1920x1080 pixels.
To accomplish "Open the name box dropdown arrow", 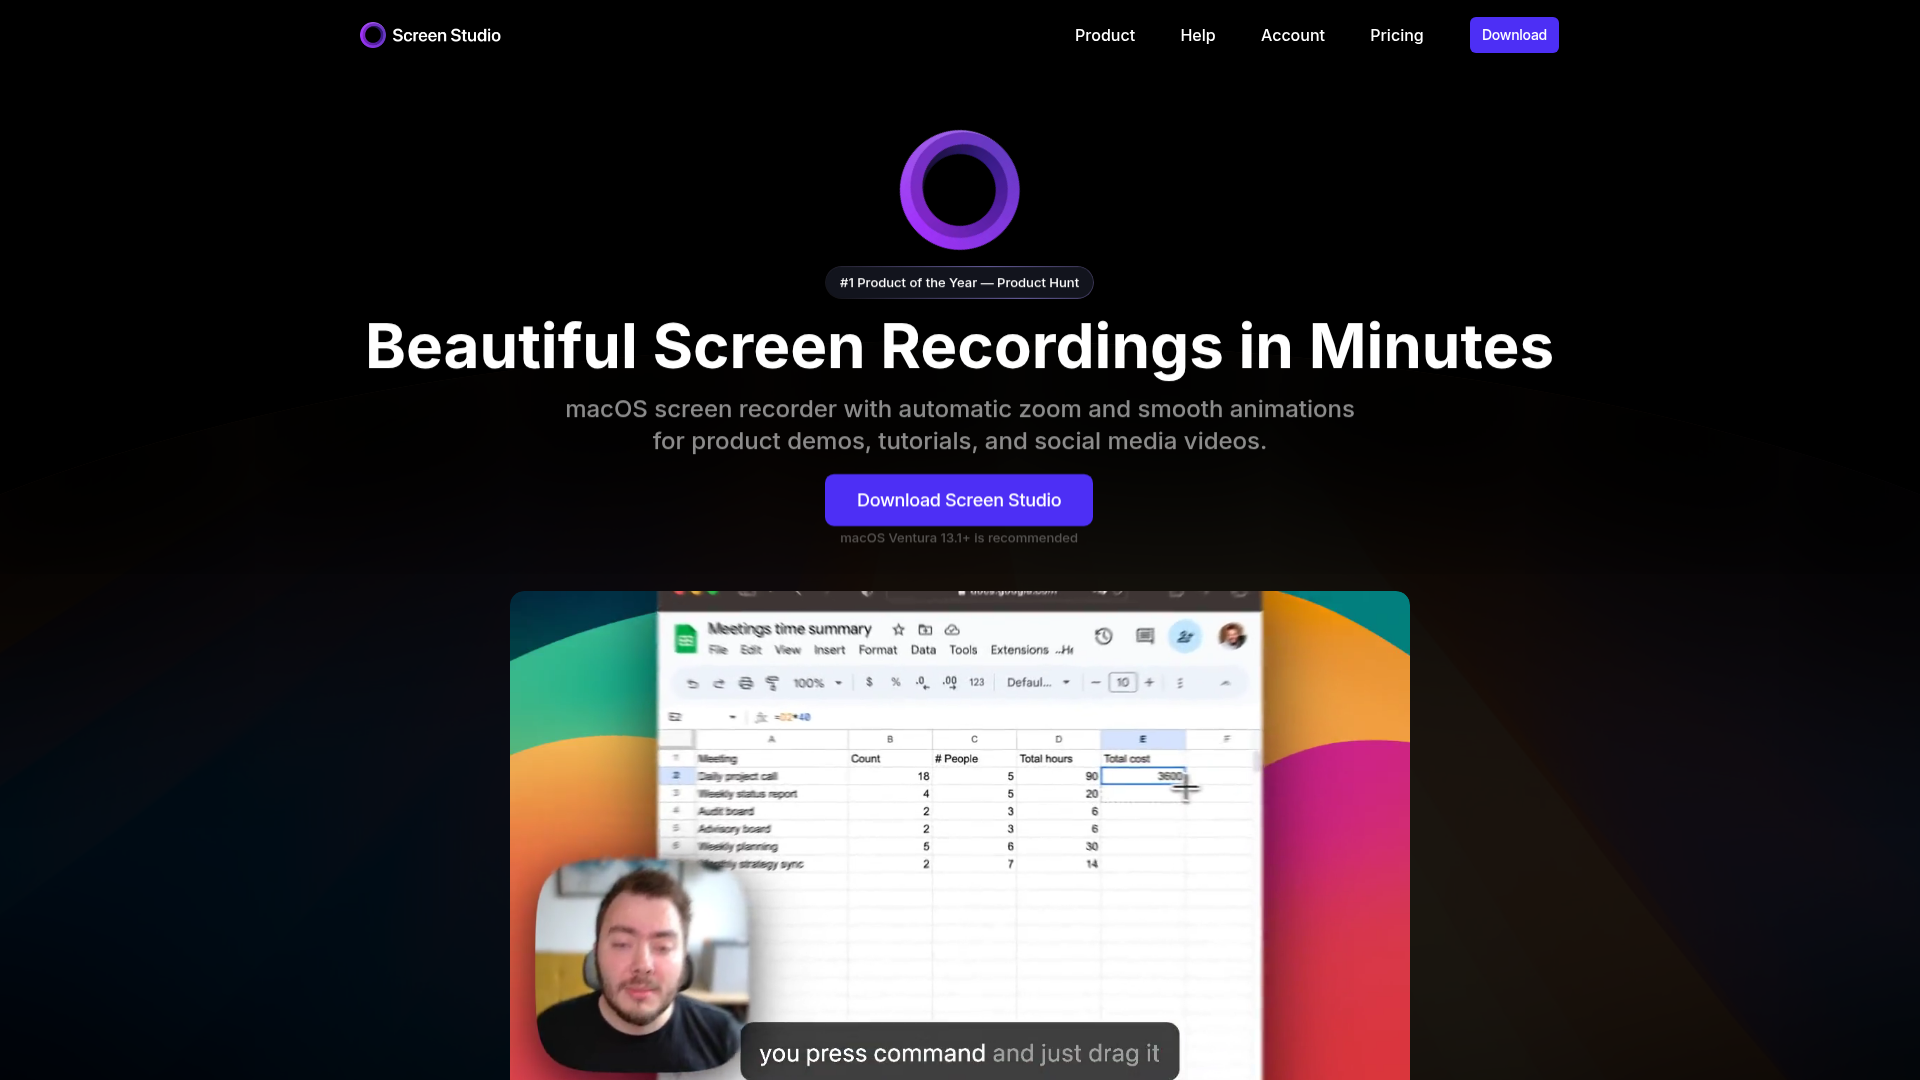I will pos(732,717).
